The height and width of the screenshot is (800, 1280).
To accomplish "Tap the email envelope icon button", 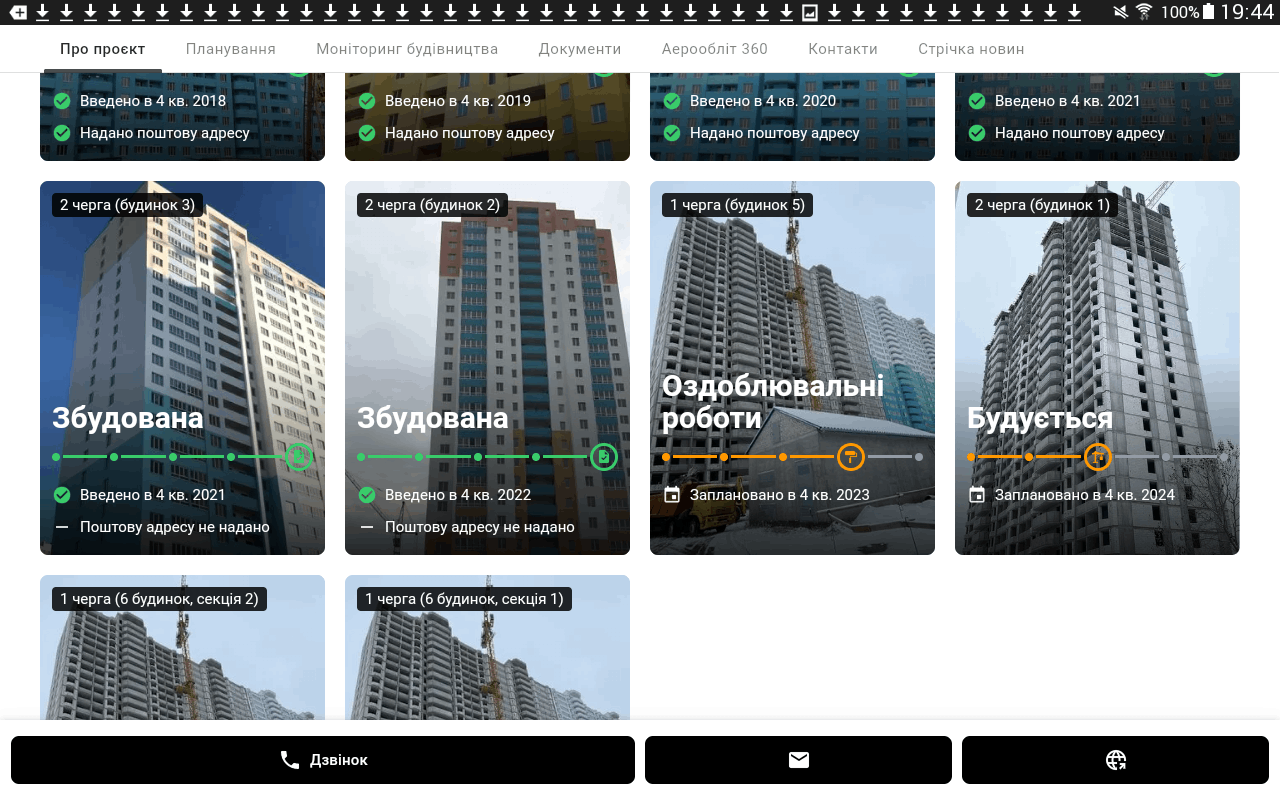I will tap(798, 760).
